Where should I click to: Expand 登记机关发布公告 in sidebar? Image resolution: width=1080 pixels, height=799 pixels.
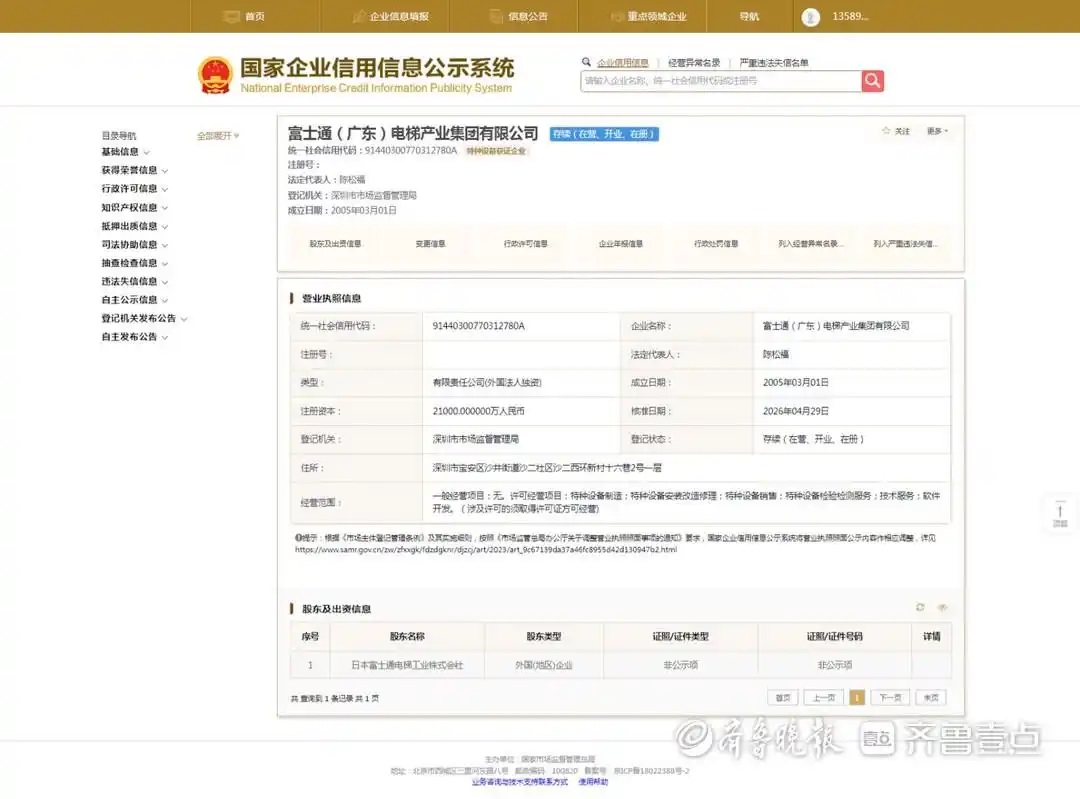pos(144,319)
